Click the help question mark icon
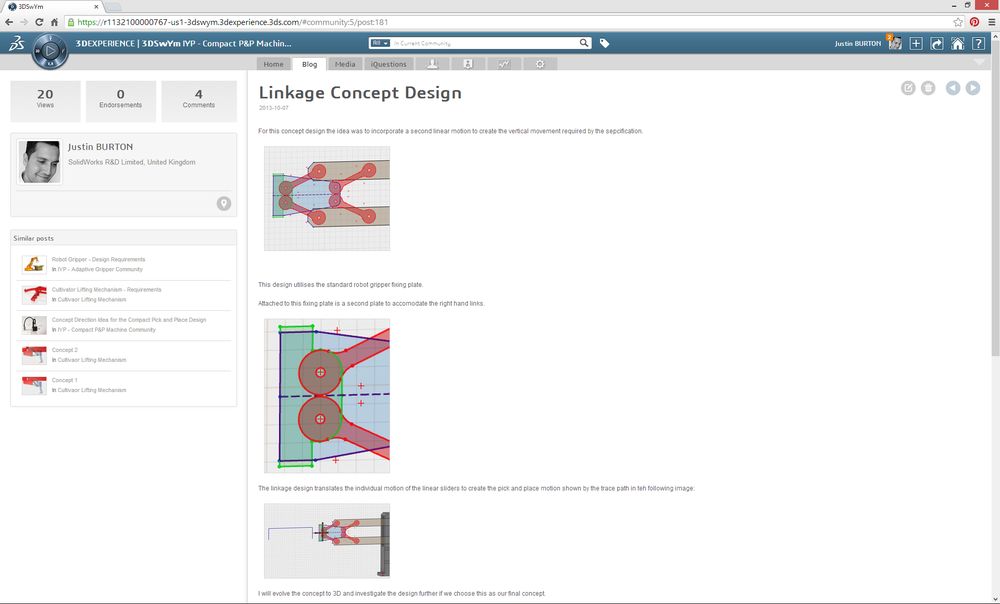 978,44
